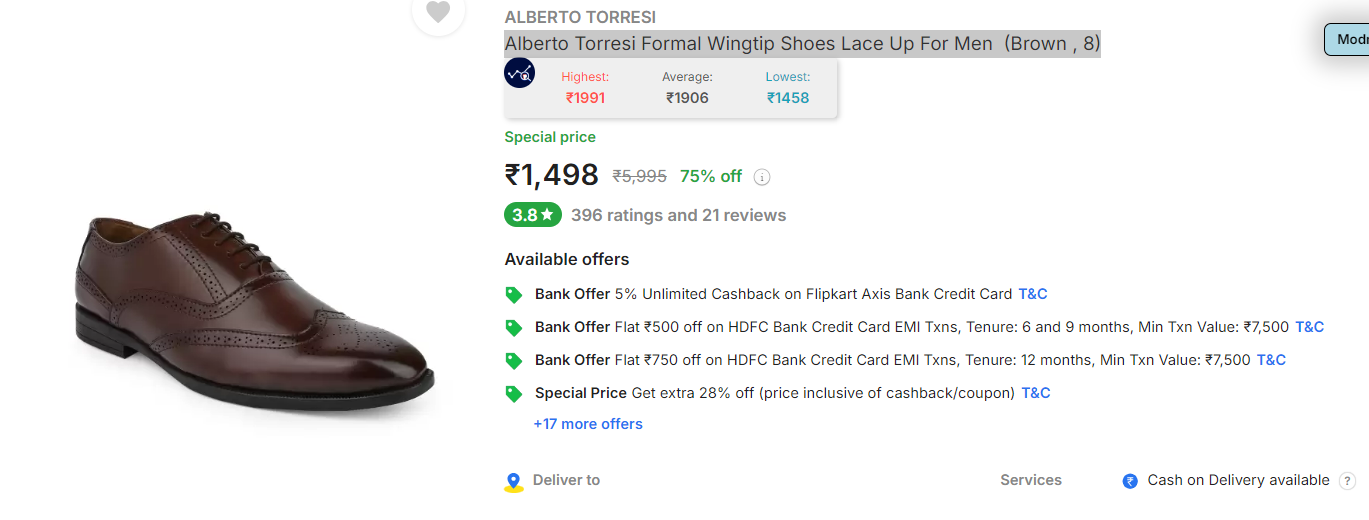Expand +17 more offers

point(588,424)
